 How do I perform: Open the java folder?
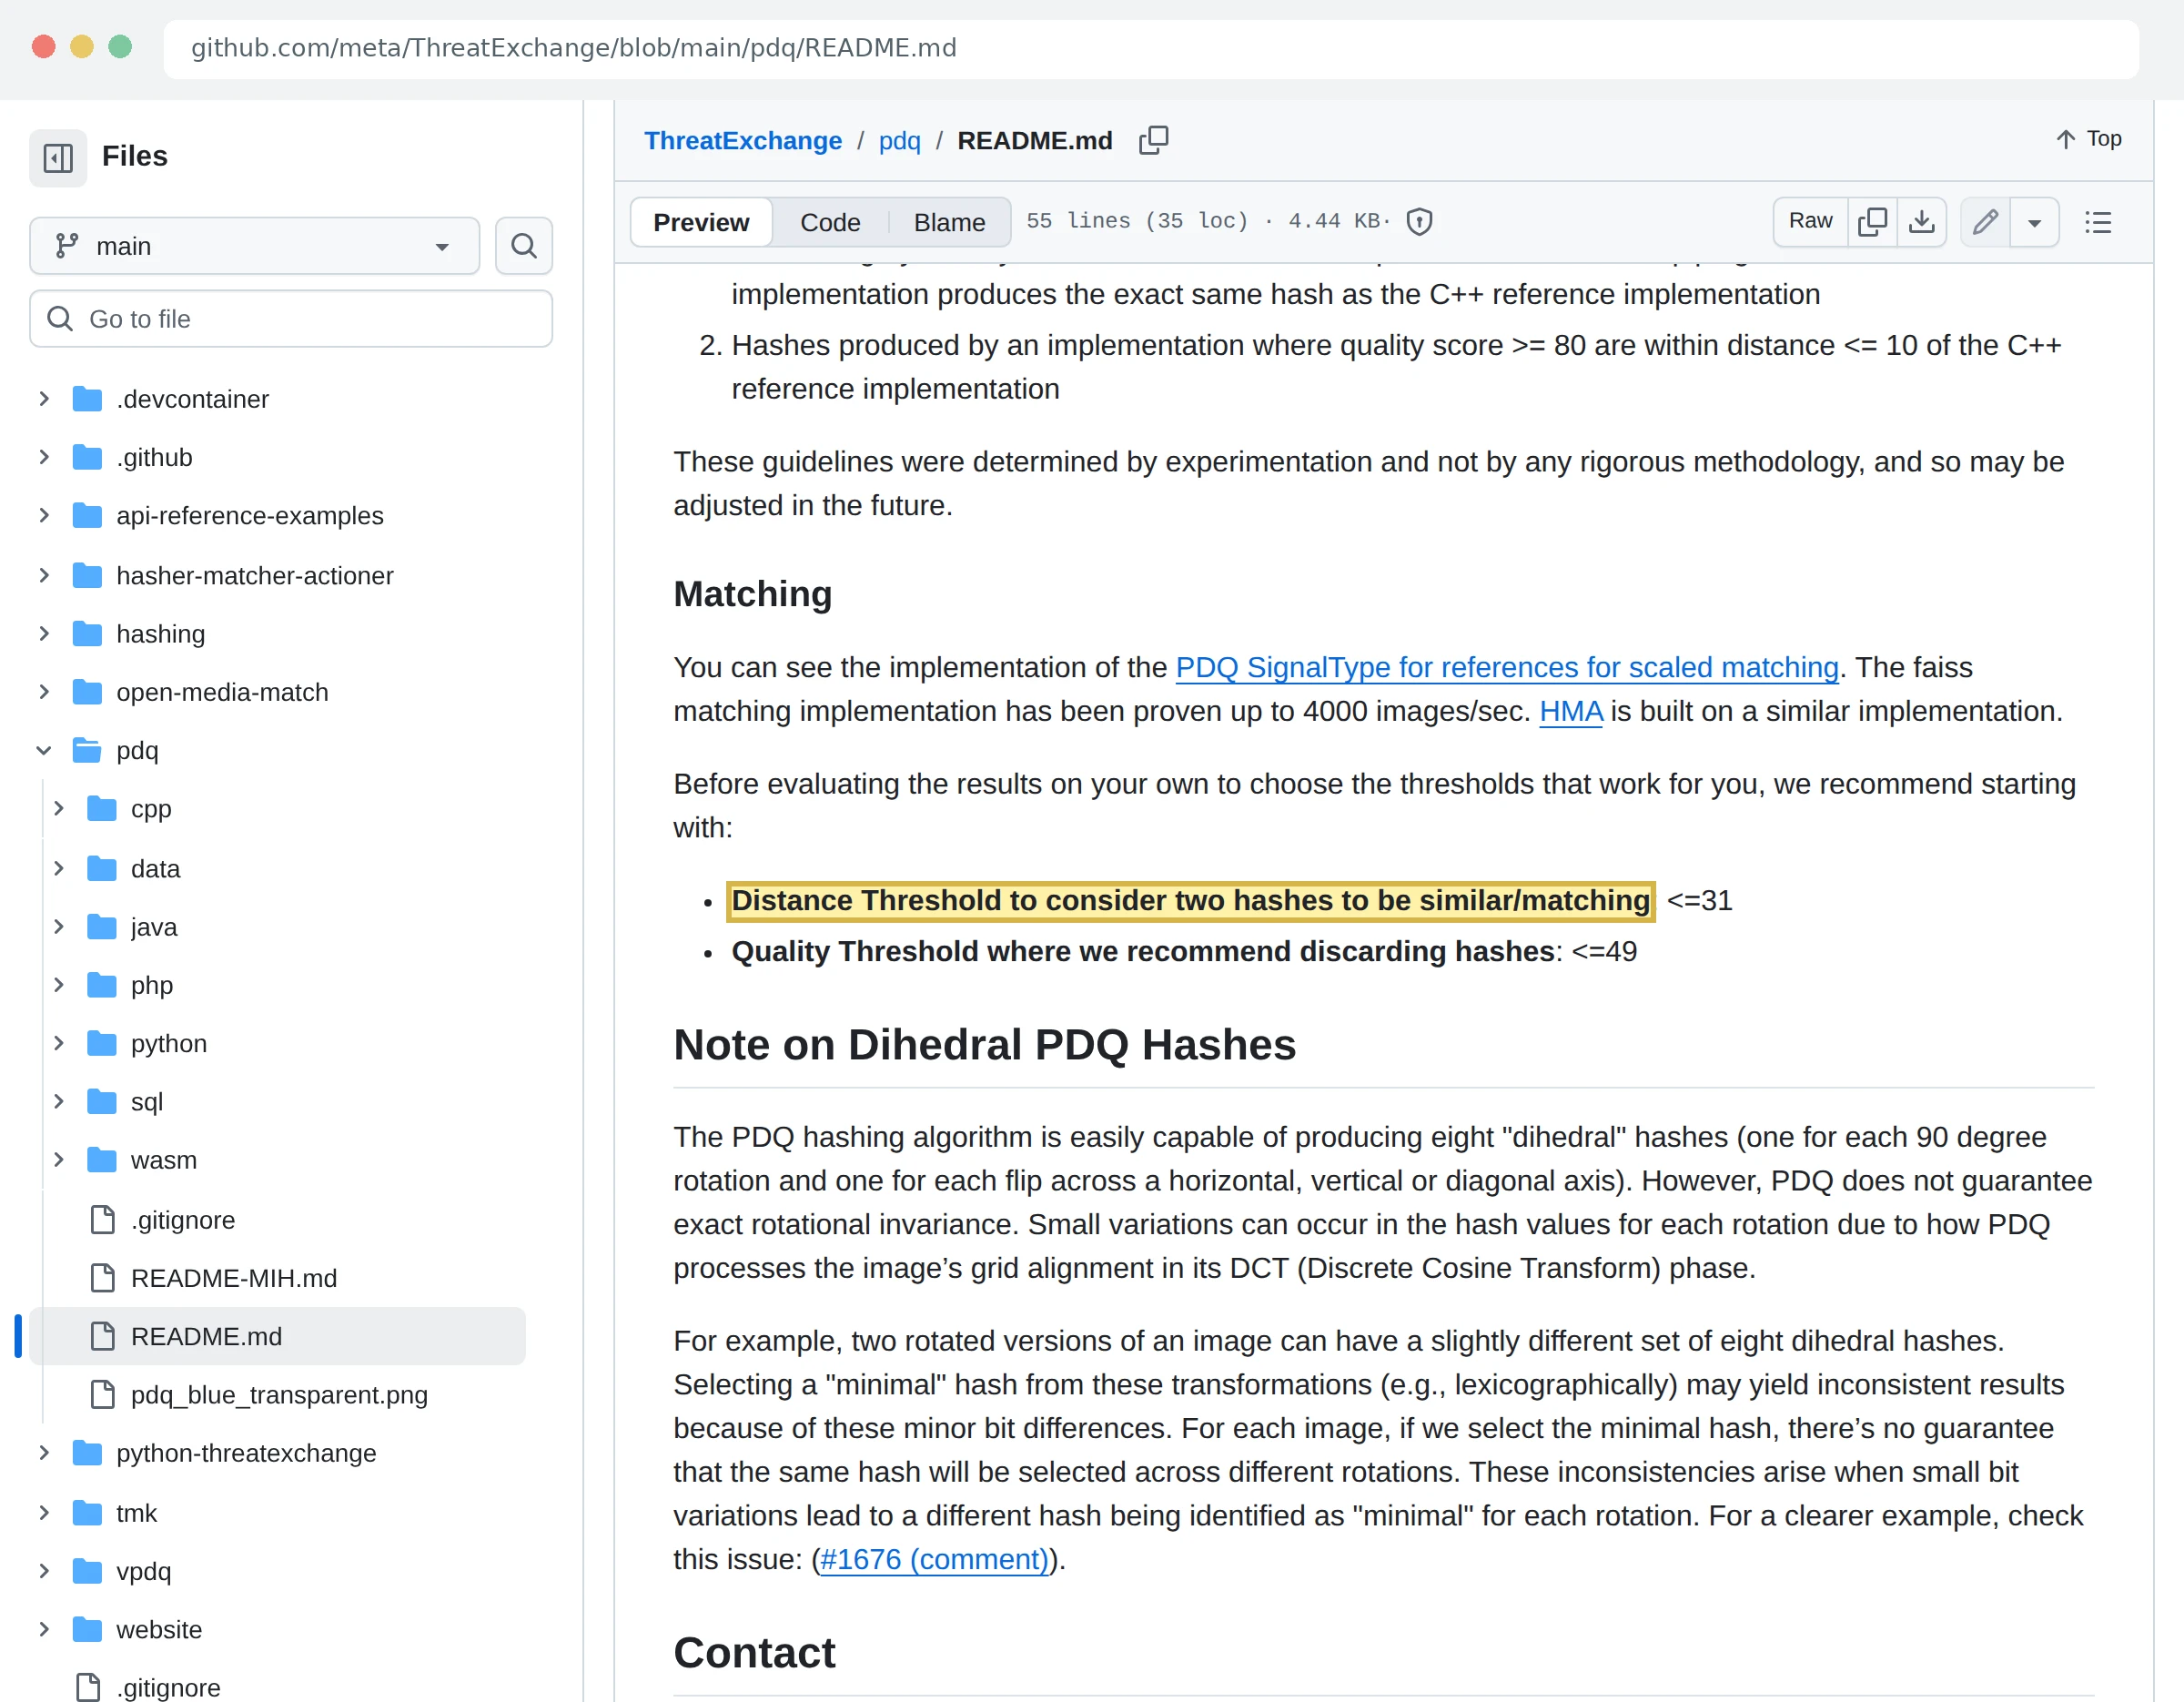click(x=154, y=927)
